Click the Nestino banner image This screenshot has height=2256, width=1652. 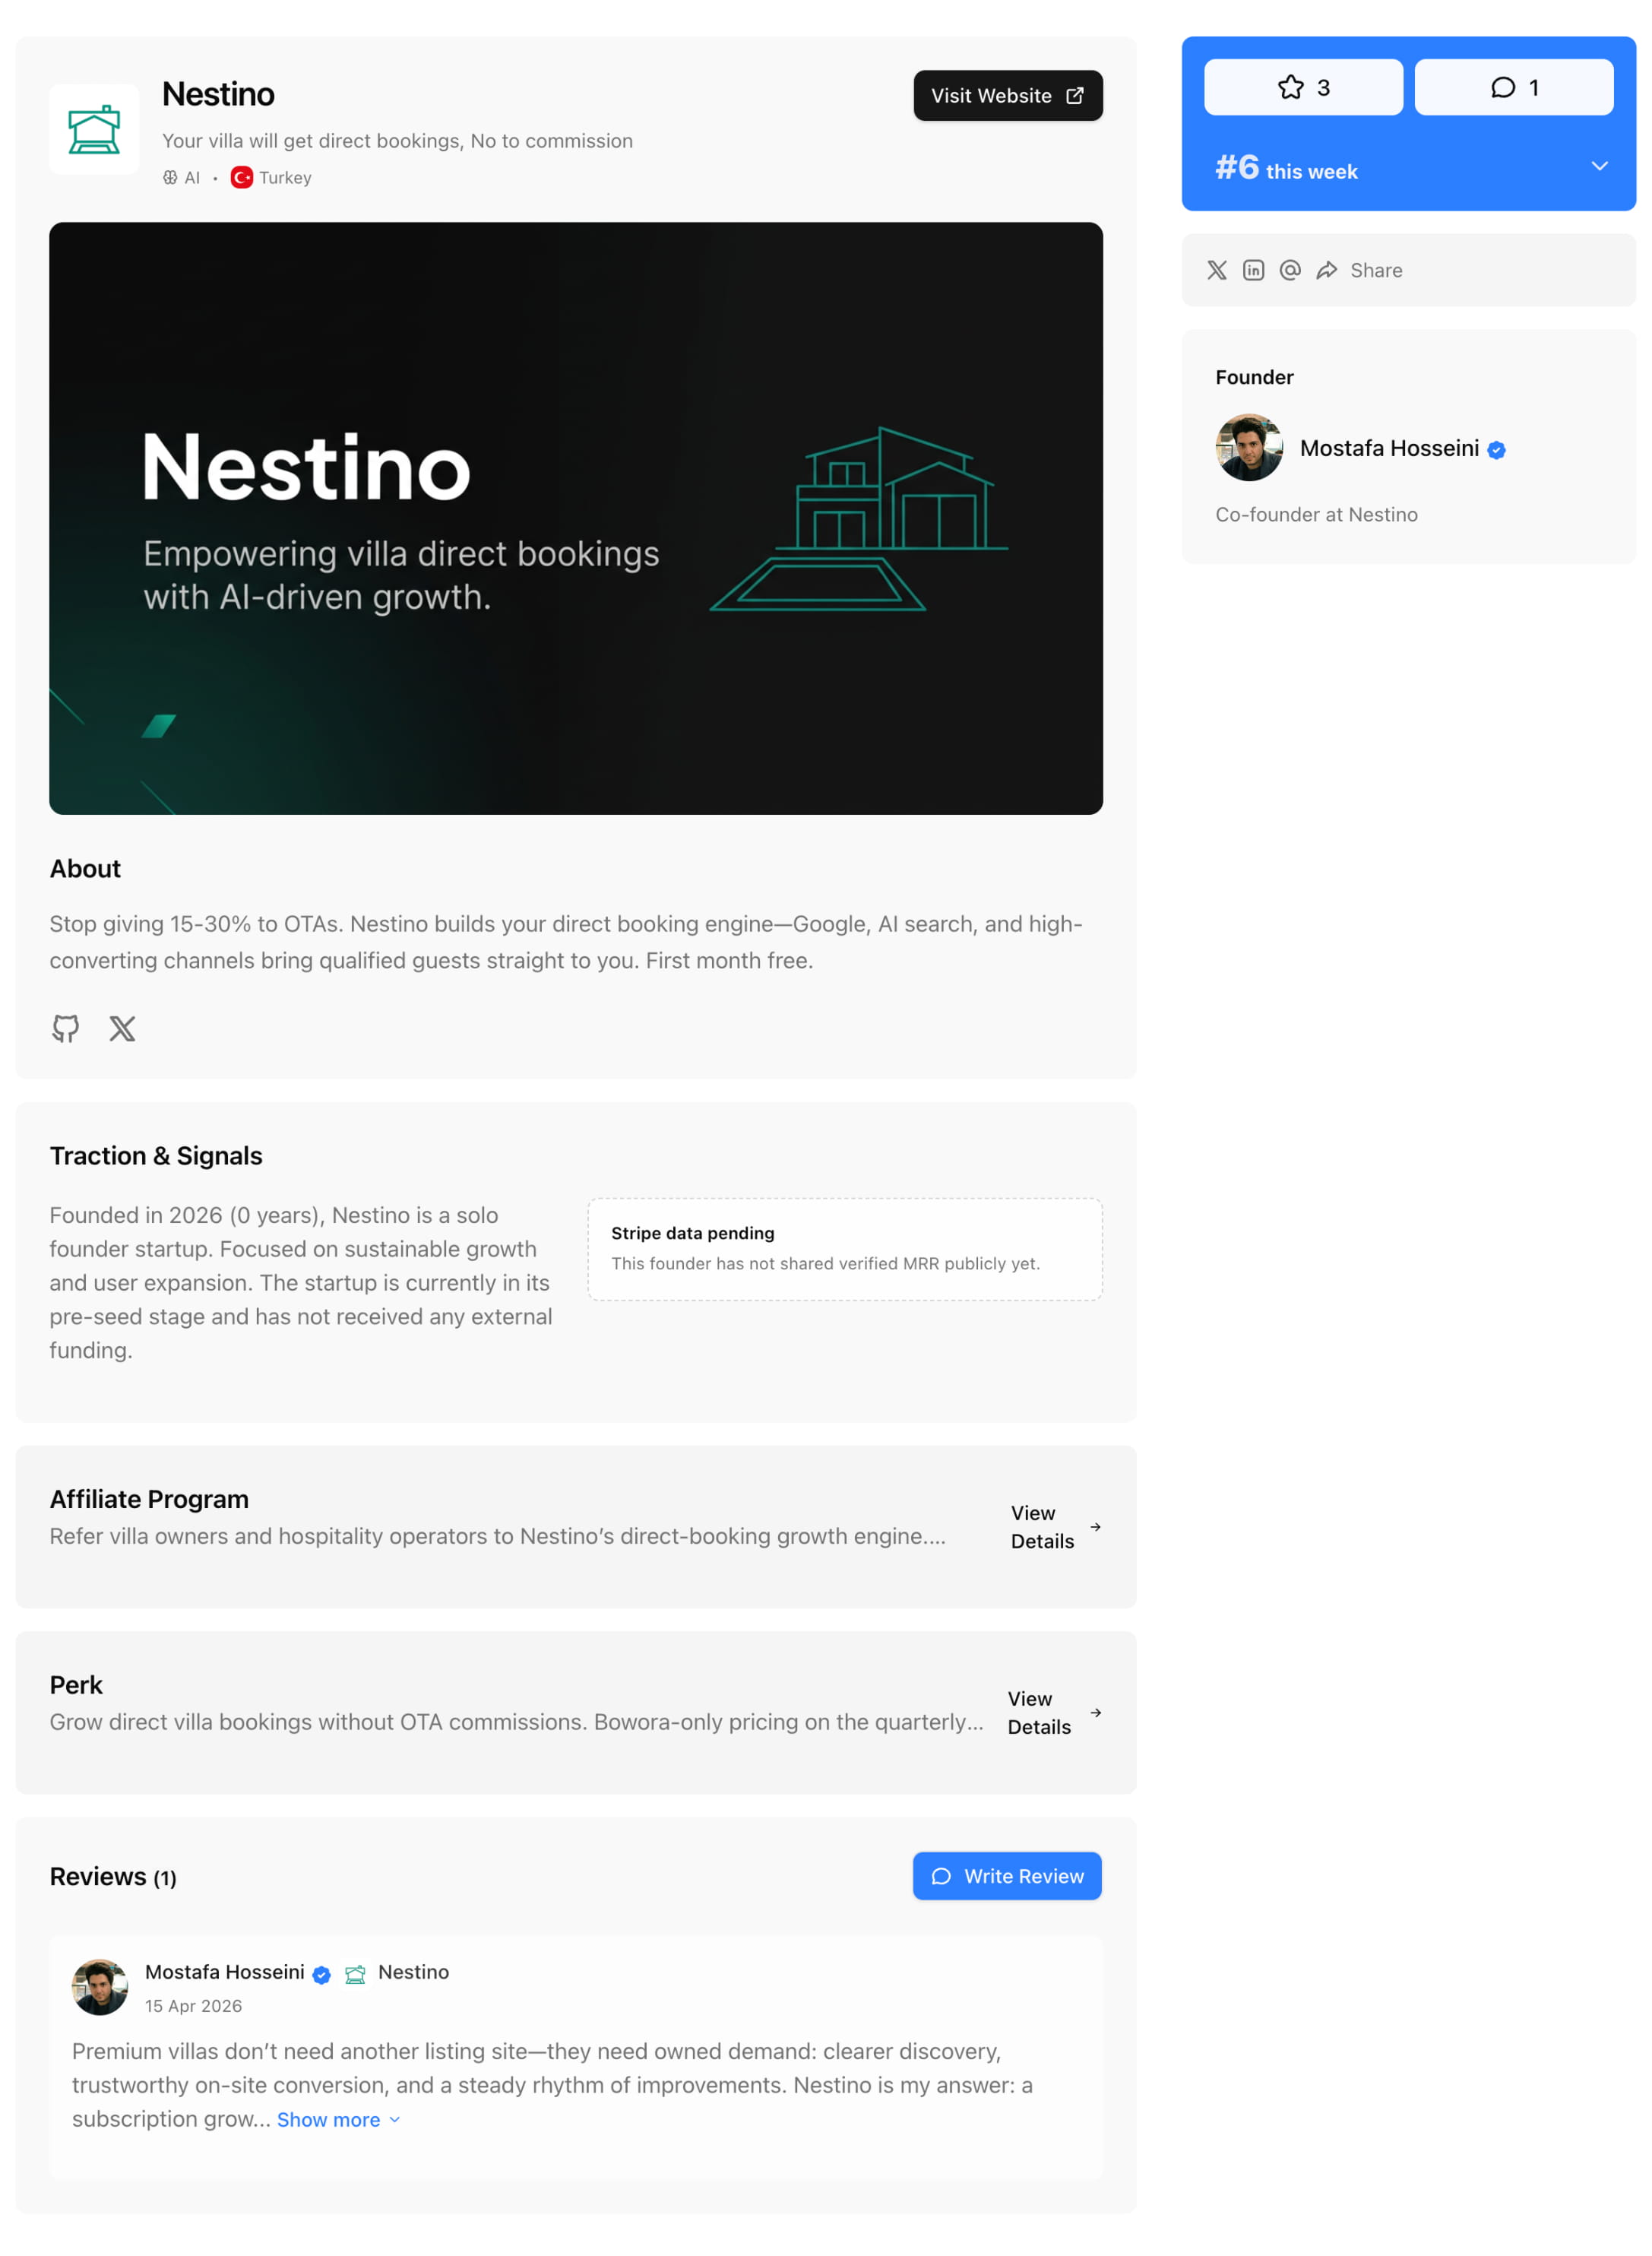(x=575, y=518)
